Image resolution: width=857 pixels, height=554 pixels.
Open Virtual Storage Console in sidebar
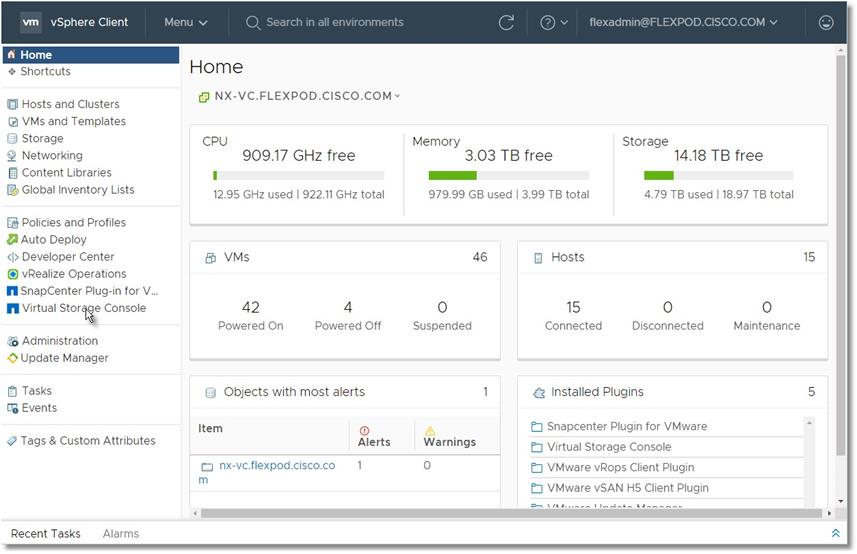pos(84,308)
